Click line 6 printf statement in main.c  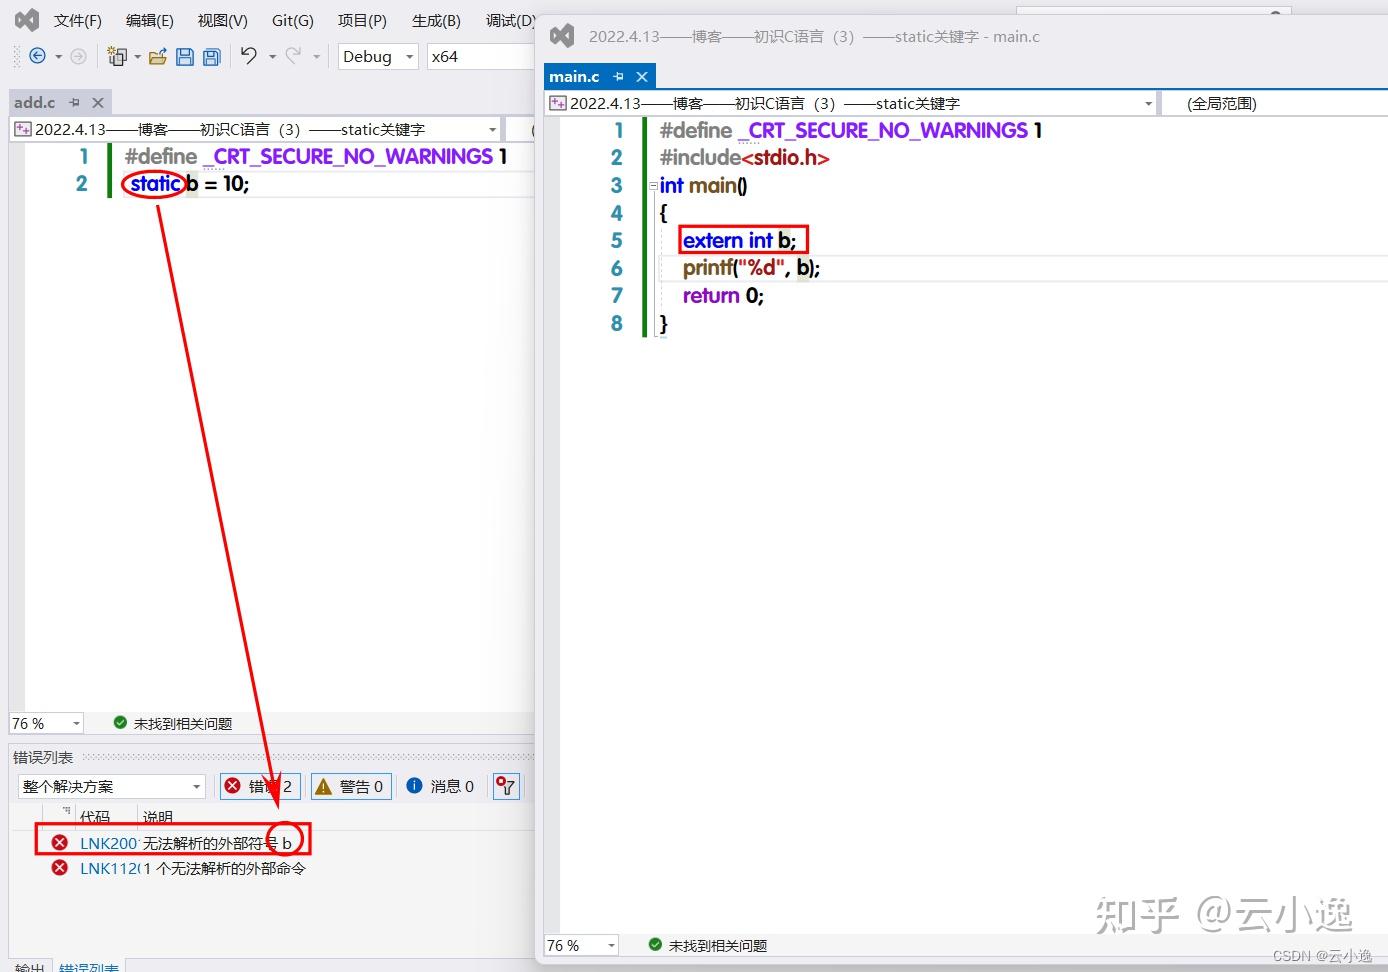(x=751, y=268)
